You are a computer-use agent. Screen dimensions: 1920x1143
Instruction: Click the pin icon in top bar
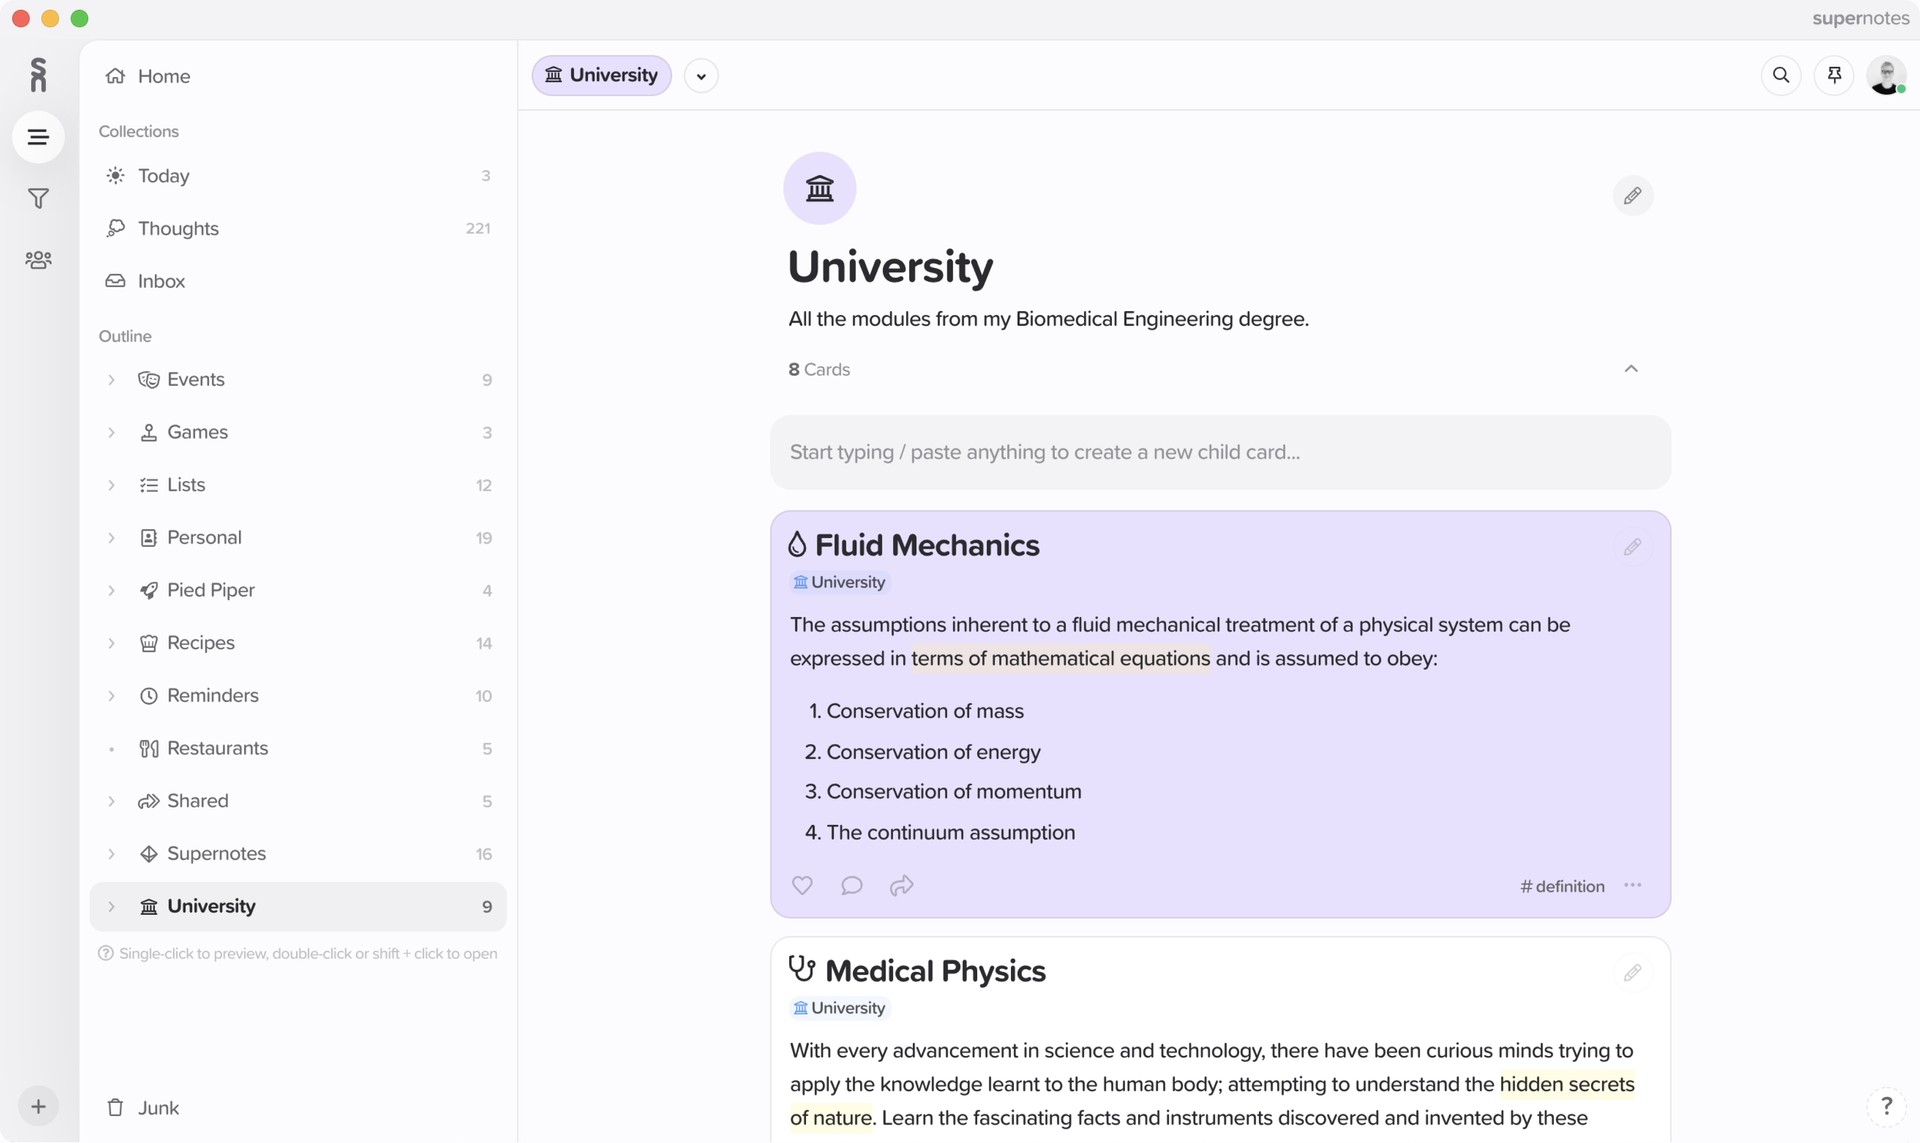(1834, 75)
